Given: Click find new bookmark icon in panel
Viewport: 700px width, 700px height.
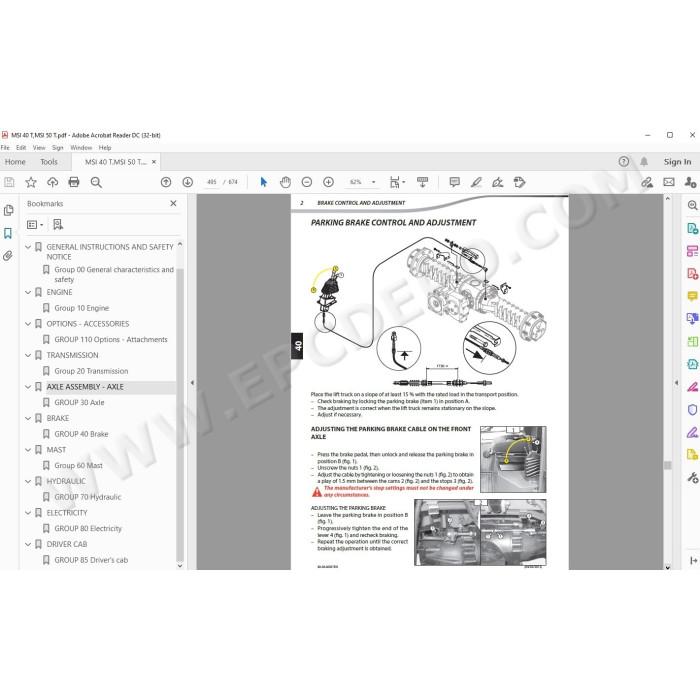Looking at the screenshot, I should pyautogui.click(x=58, y=225).
